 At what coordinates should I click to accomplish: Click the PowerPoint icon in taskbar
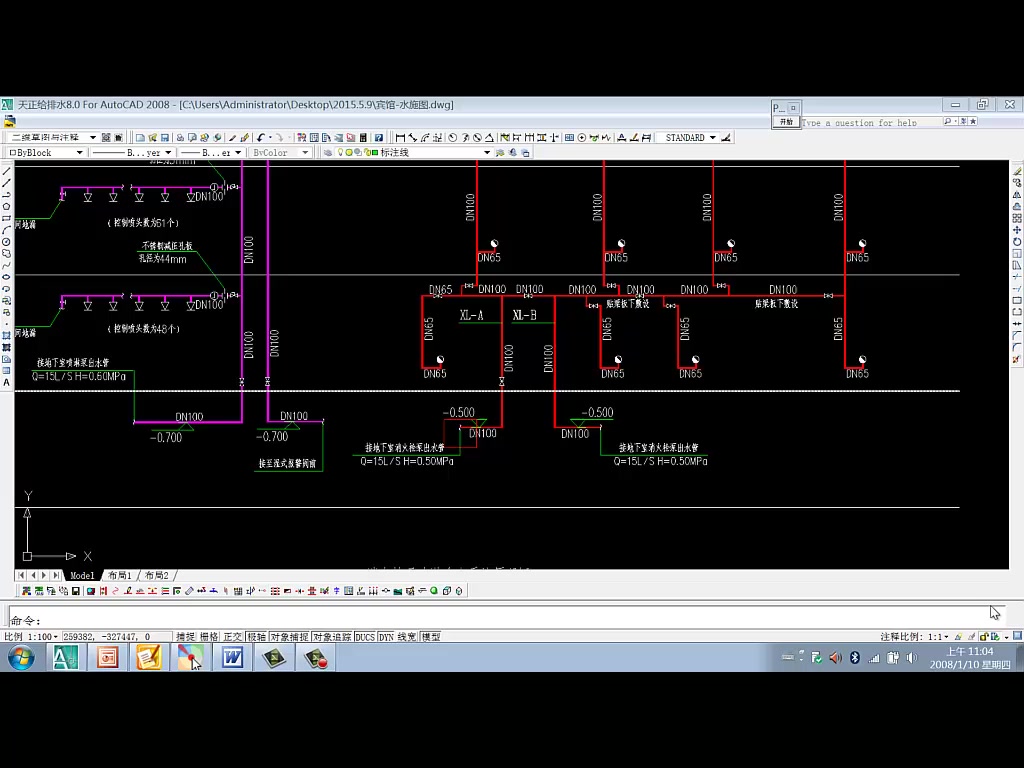click(108, 657)
